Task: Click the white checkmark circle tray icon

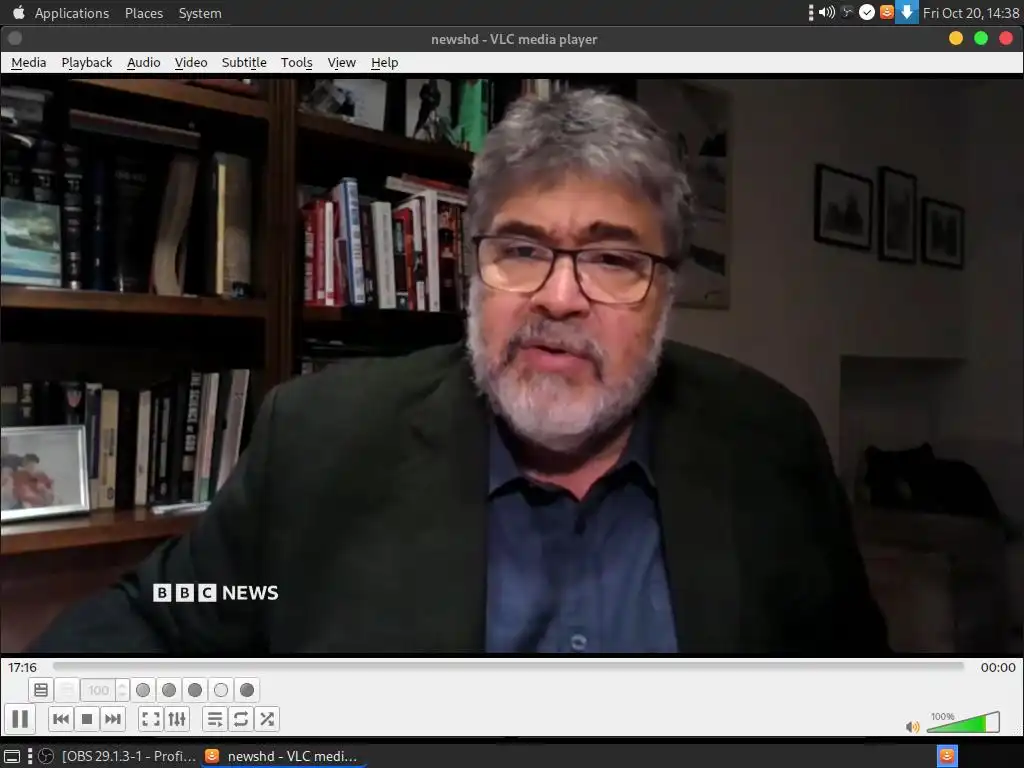Action: click(x=867, y=12)
